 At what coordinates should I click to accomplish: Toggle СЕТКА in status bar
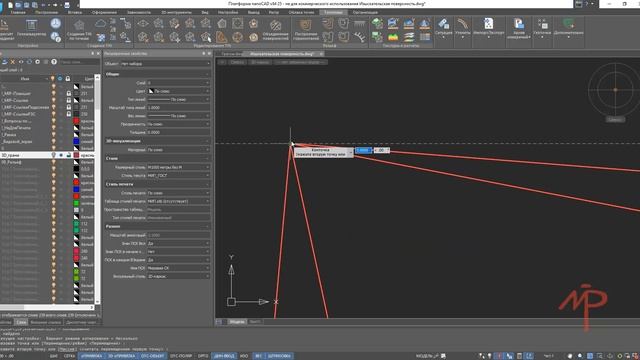click(69, 356)
